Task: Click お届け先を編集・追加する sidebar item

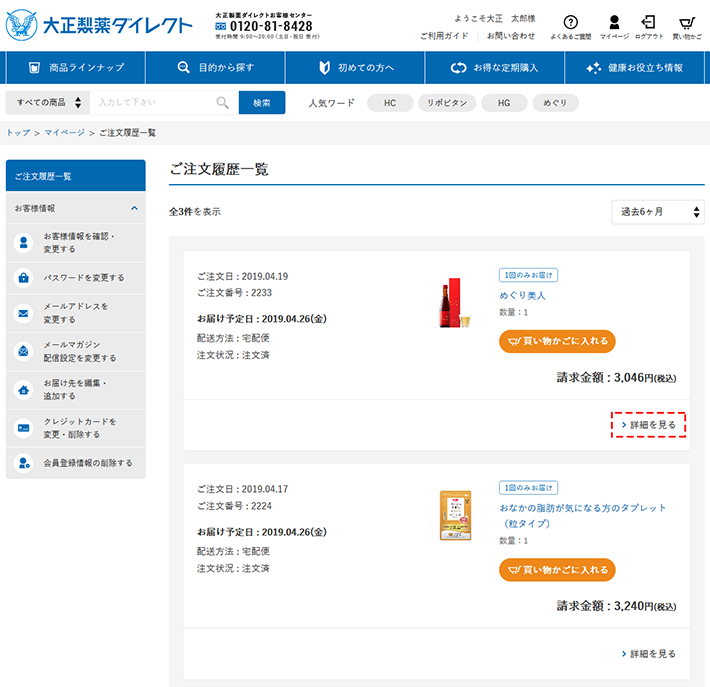Action: 76,389
